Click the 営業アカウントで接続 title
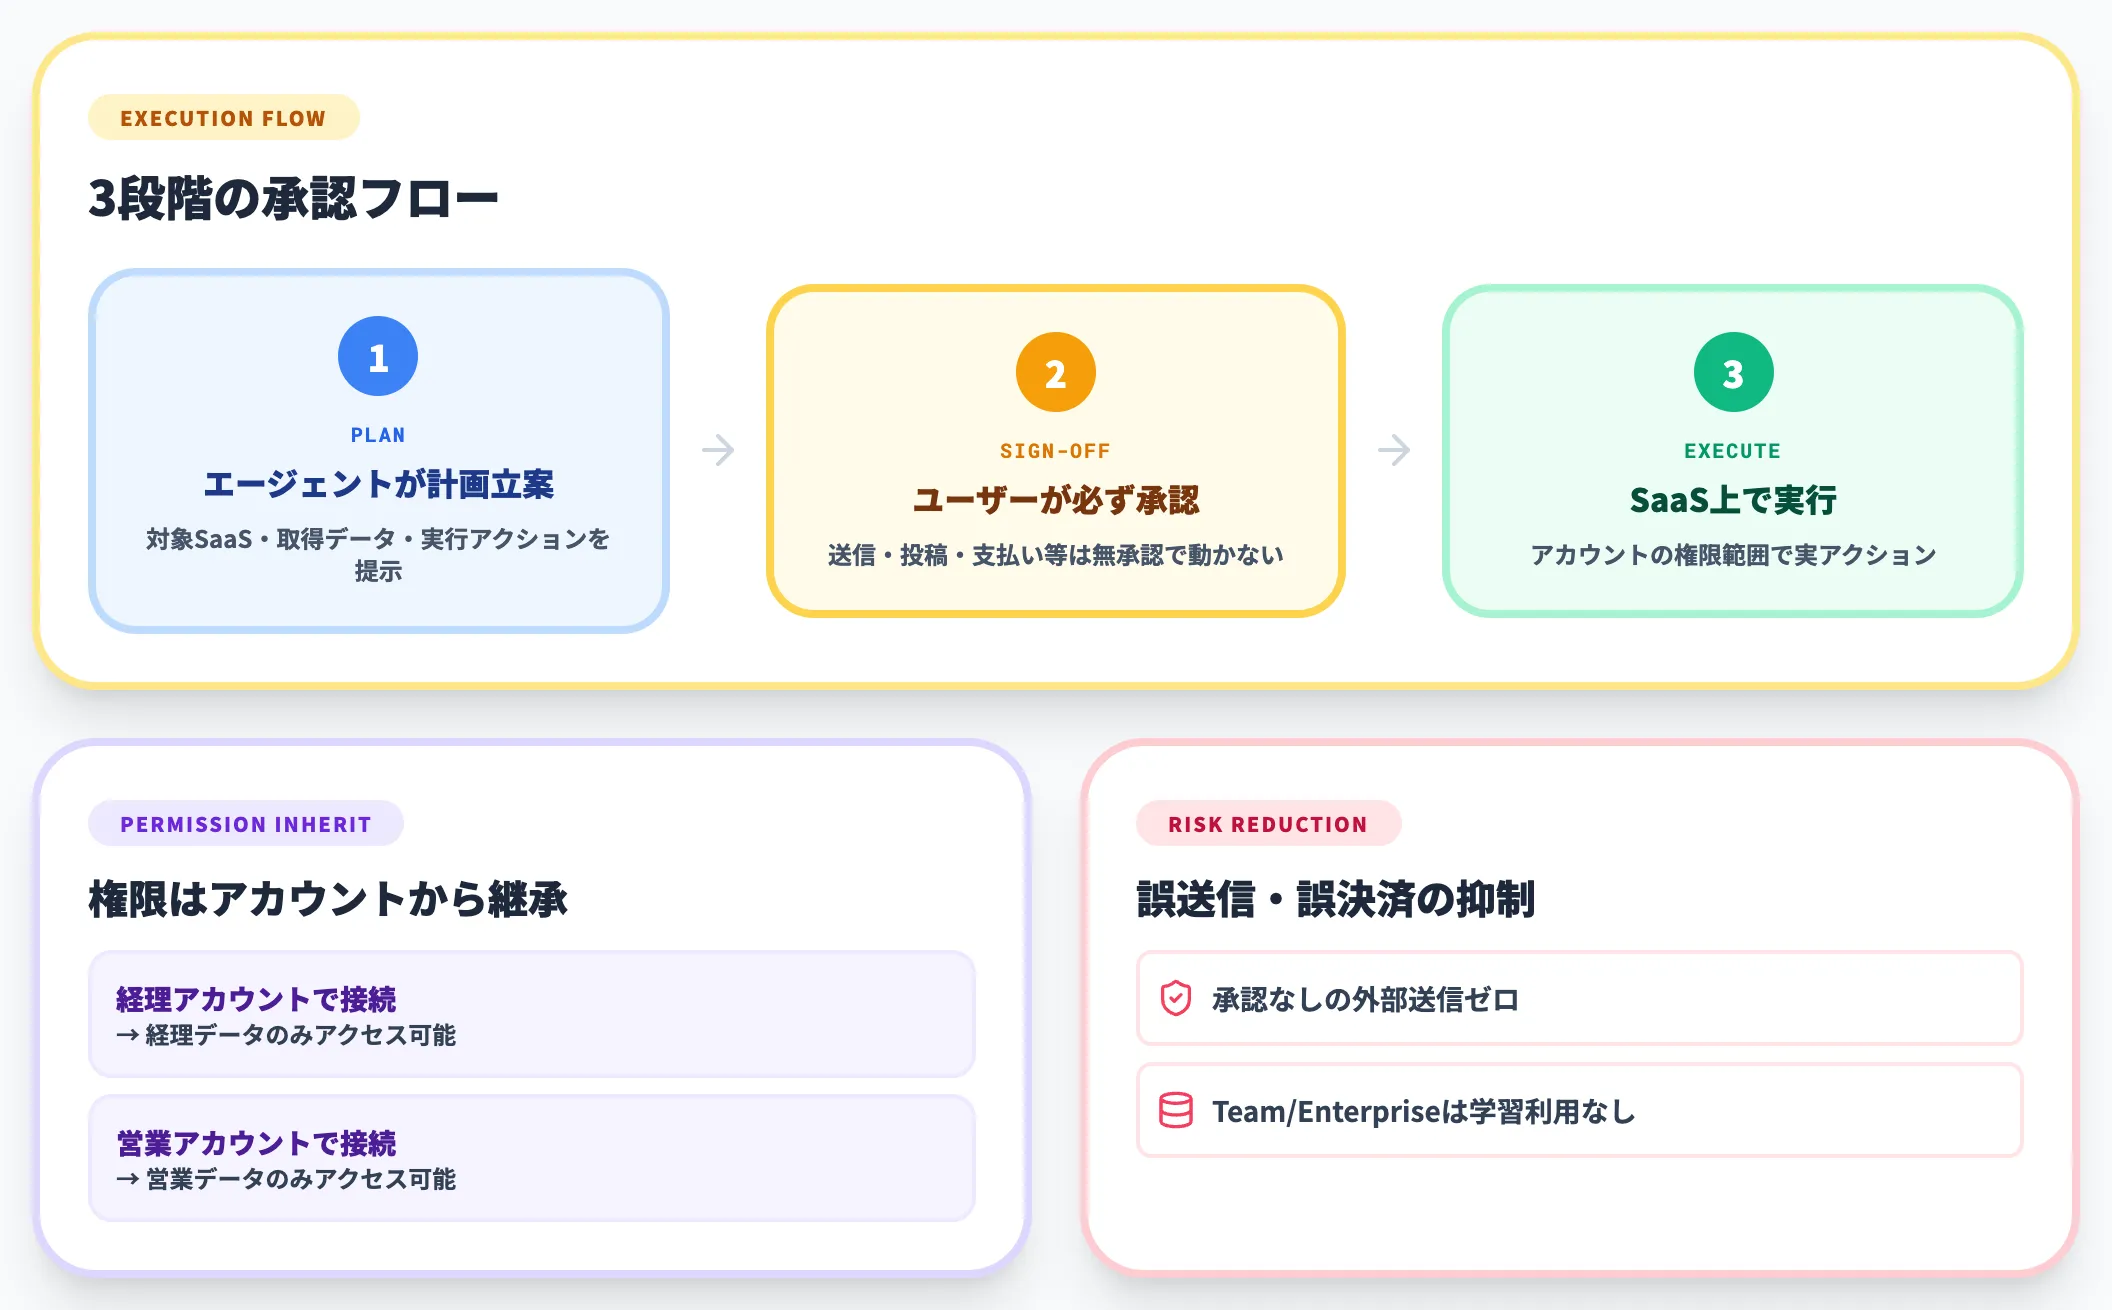Viewport: 2112px width, 1310px height. [256, 1143]
